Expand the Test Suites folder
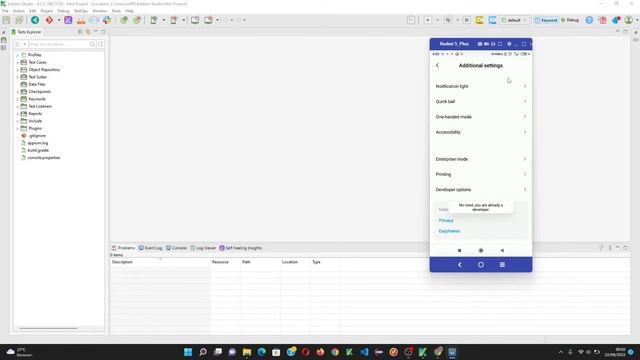Viewport: 640px width, 360px height. (18, 77)
